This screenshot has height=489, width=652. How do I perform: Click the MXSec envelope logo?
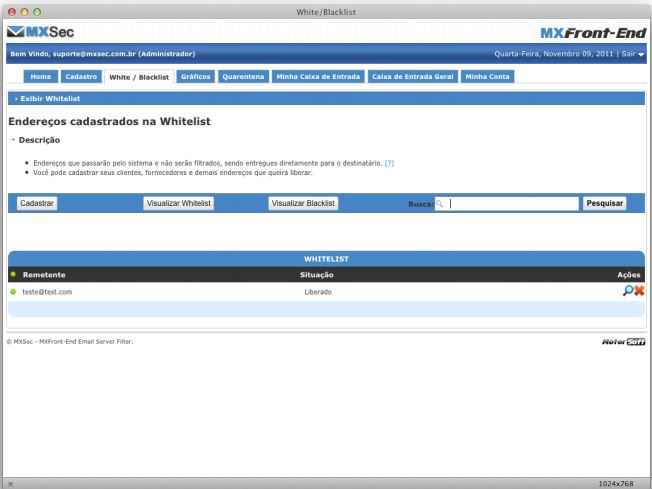(x=41, y=32)
